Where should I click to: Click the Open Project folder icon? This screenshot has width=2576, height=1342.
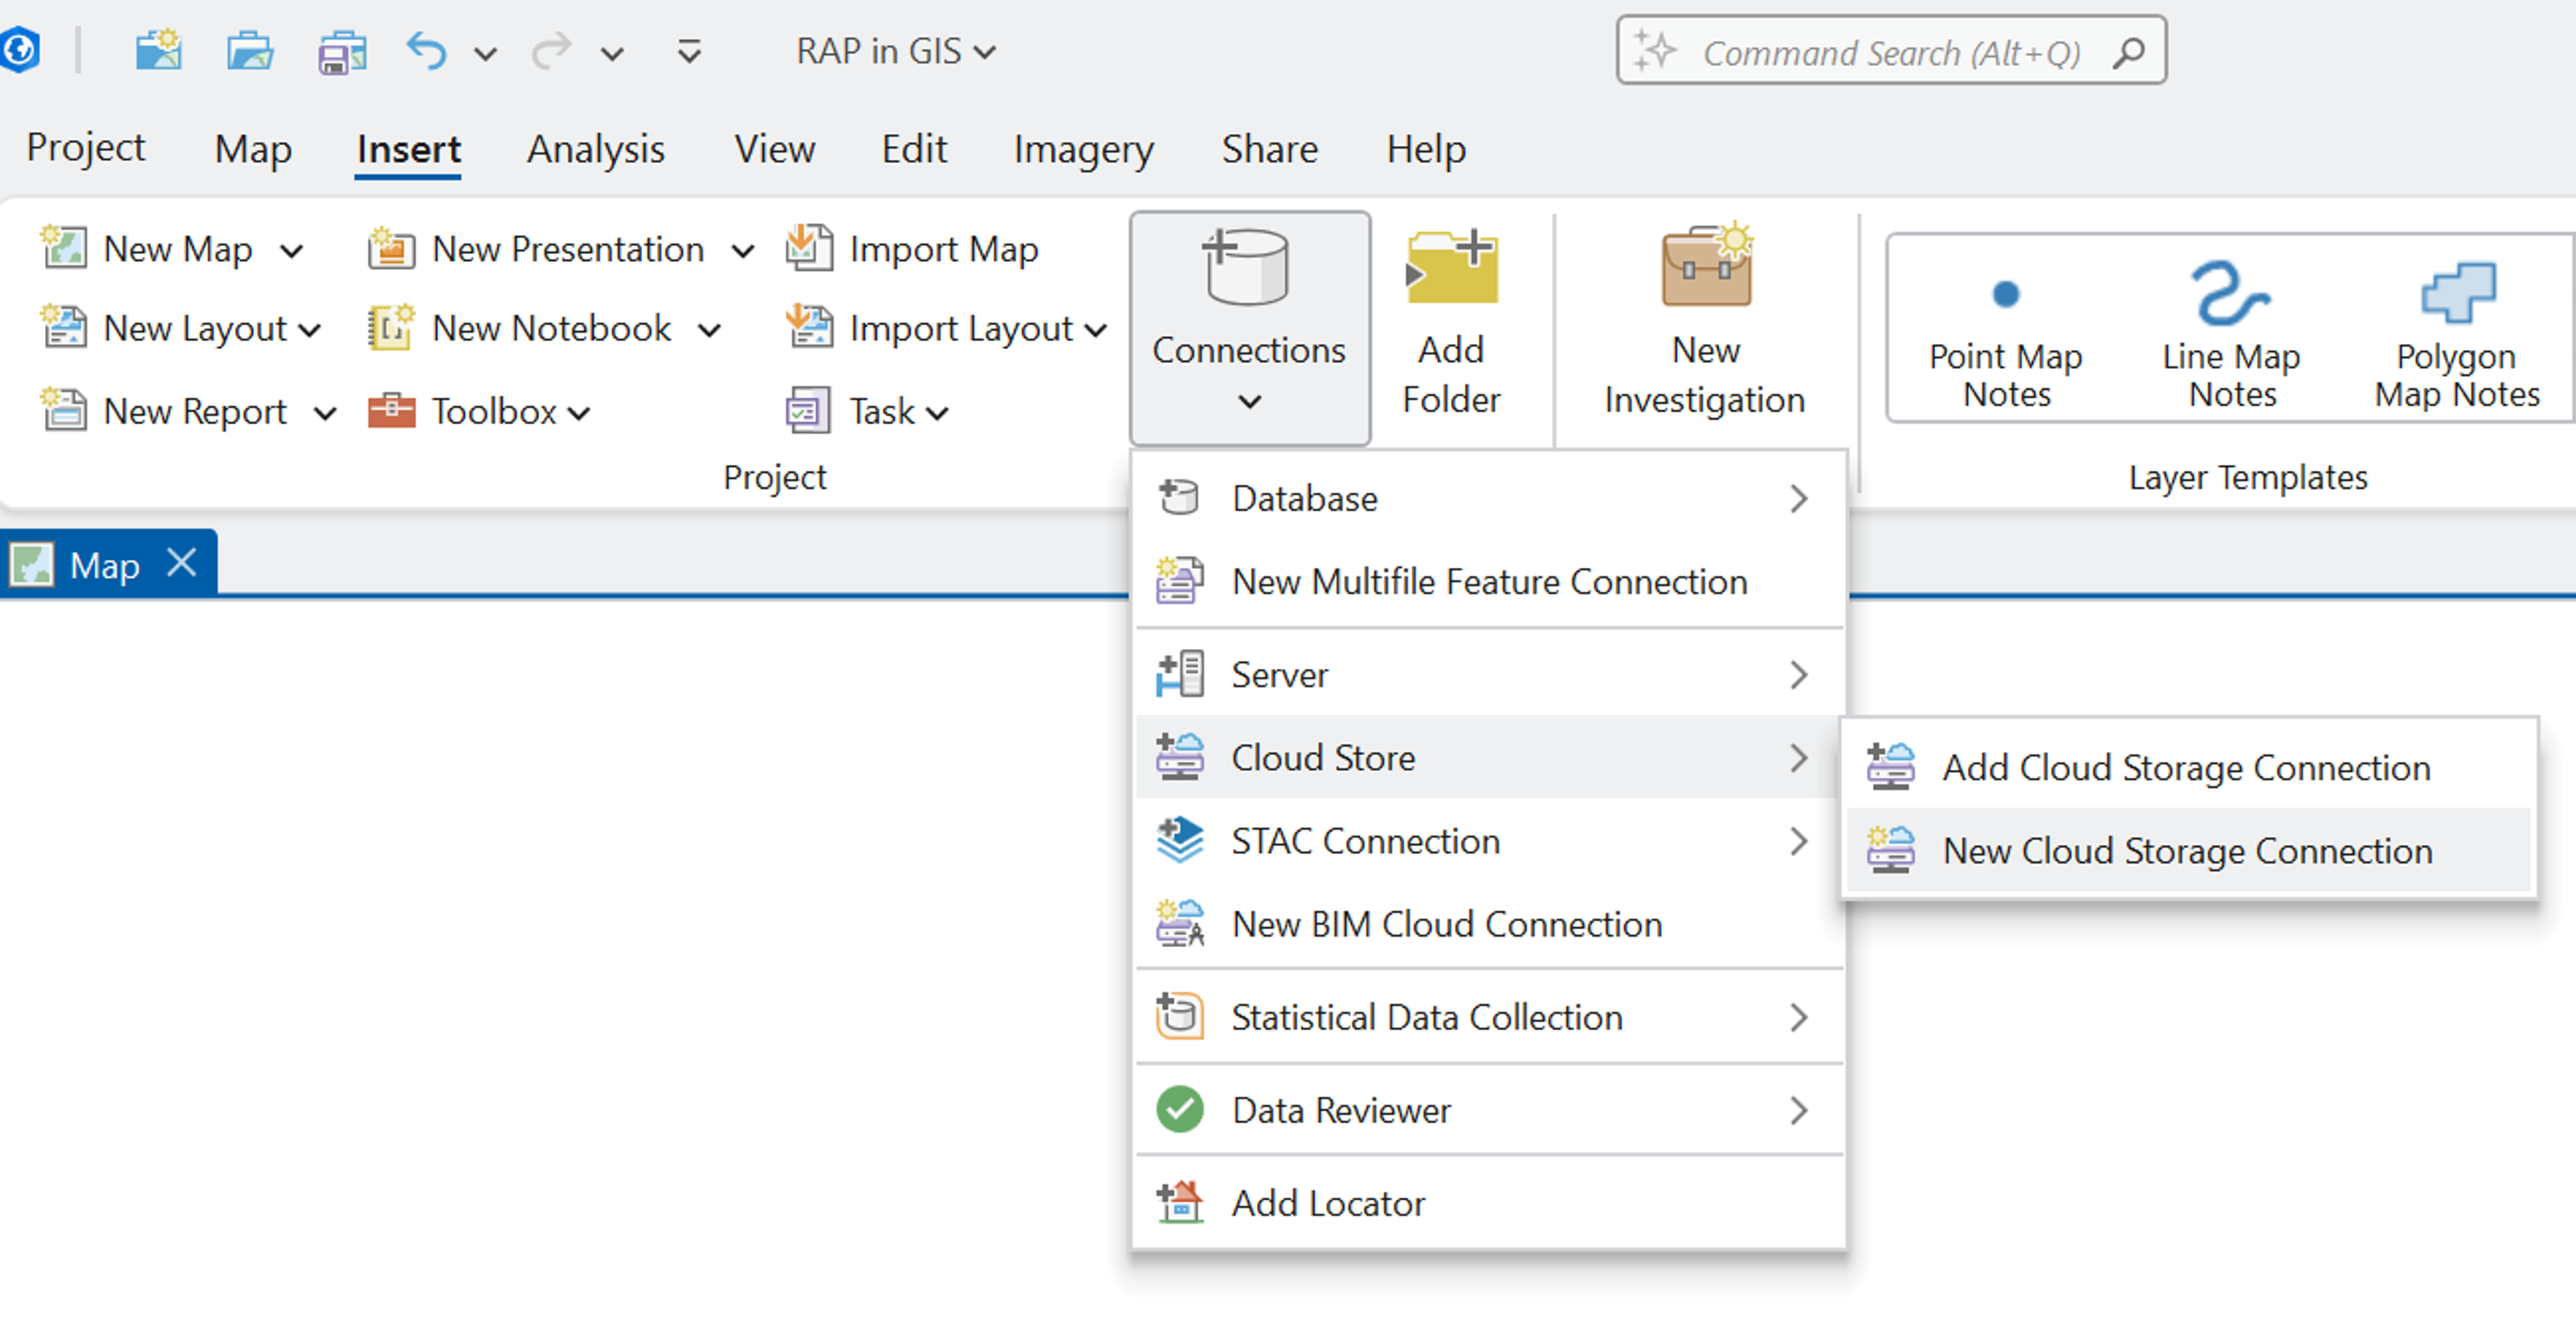249,51
